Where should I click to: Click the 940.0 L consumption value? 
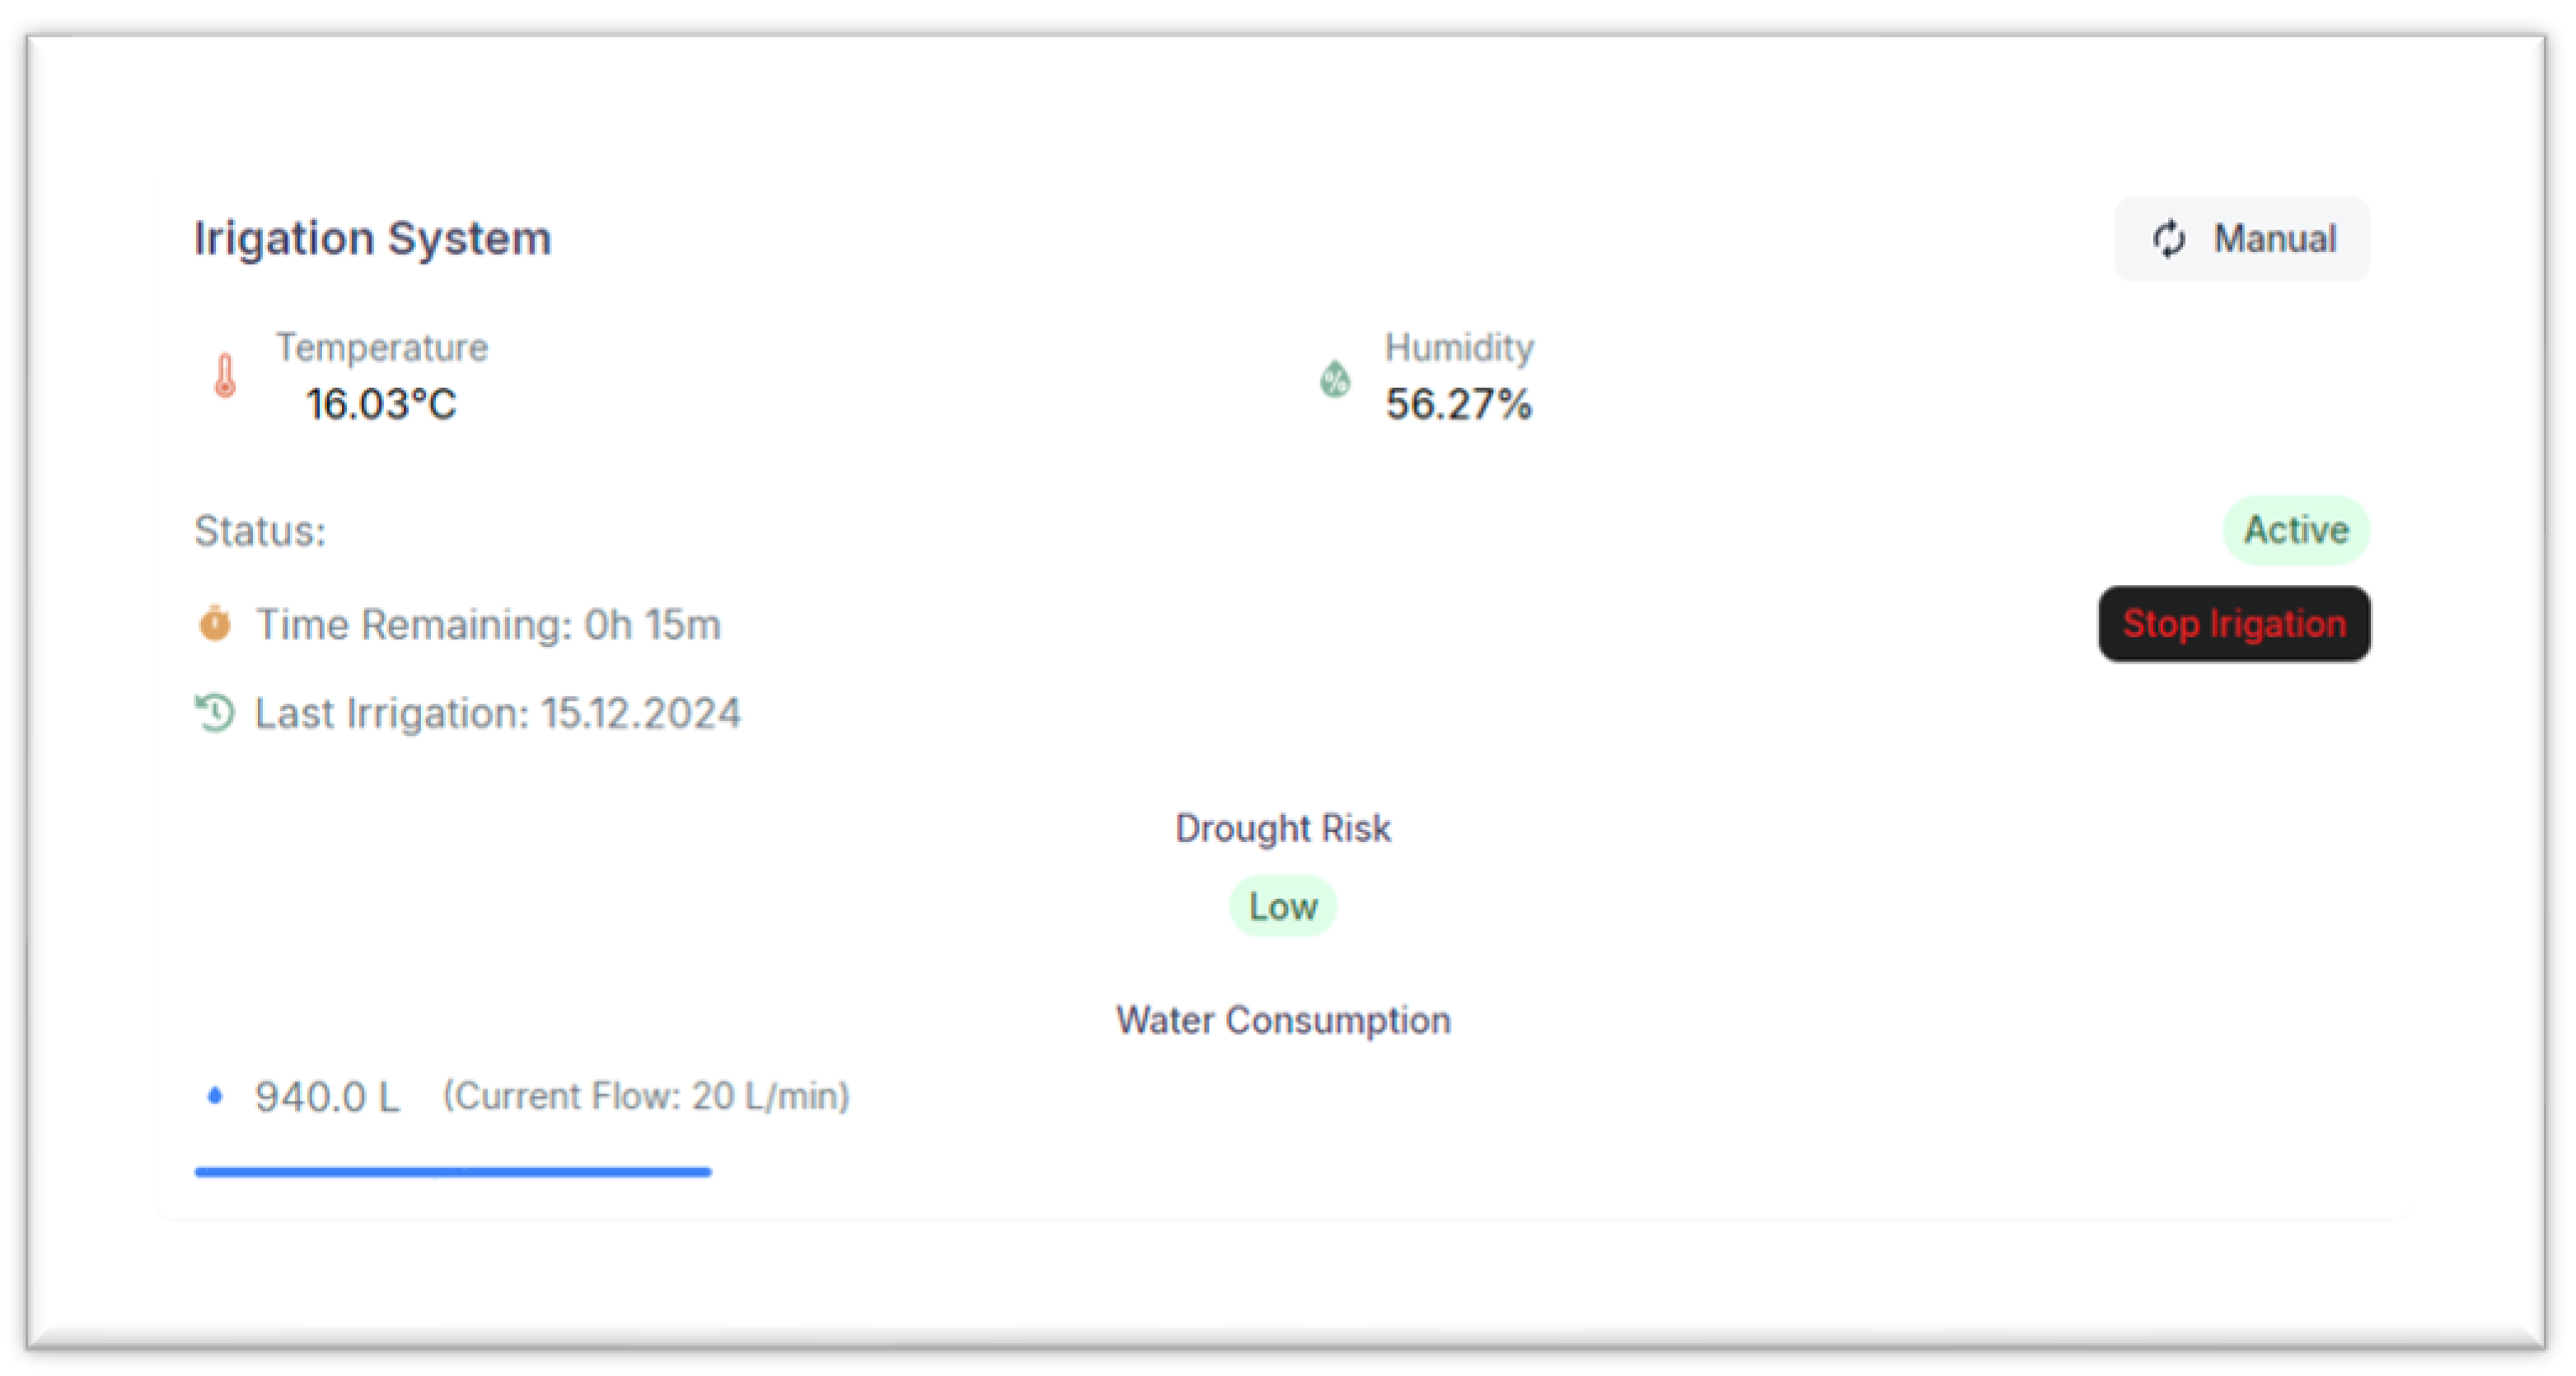(327, 1097)
